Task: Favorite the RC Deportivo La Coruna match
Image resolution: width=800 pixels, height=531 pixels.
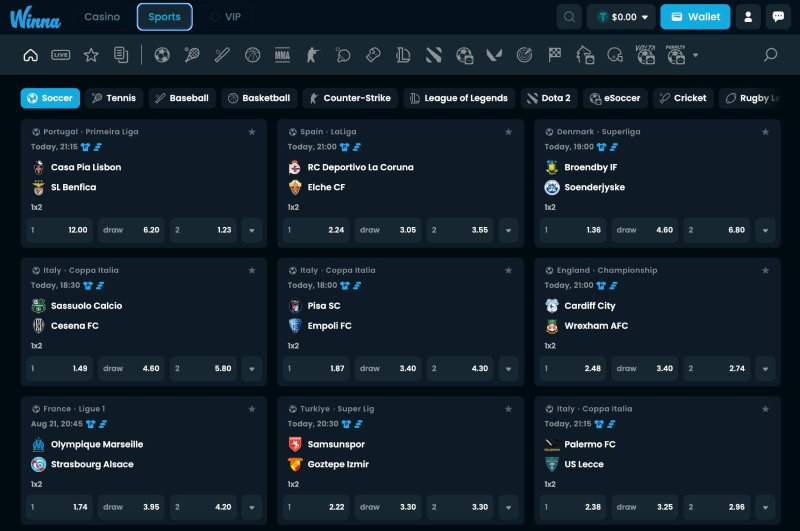Action: 508,132
